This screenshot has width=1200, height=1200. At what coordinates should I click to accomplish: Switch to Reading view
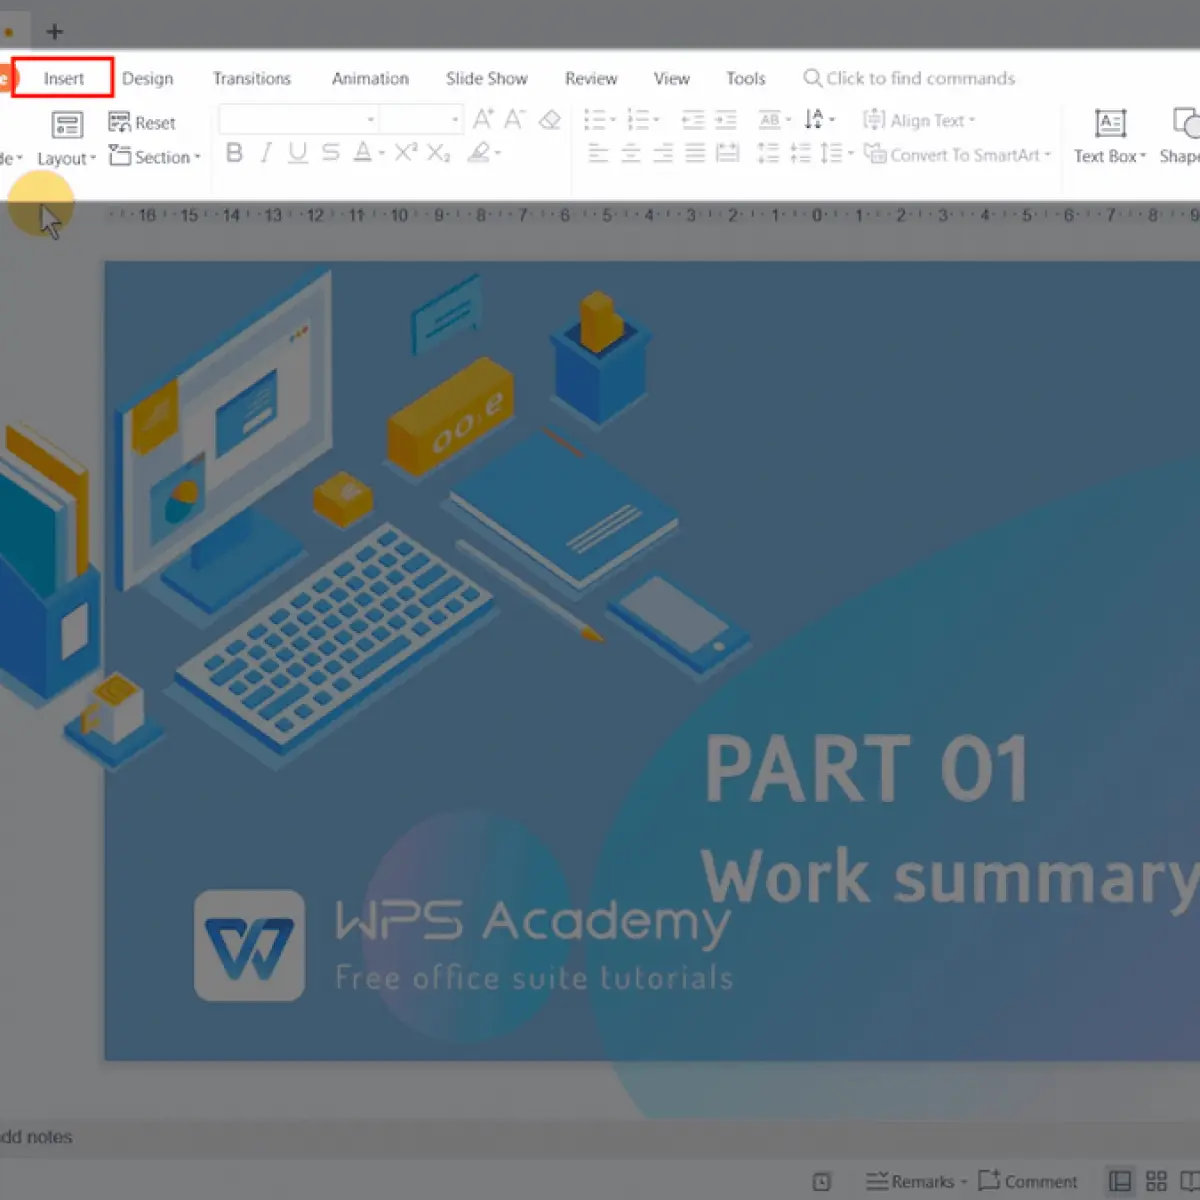click(1190, 1182)
